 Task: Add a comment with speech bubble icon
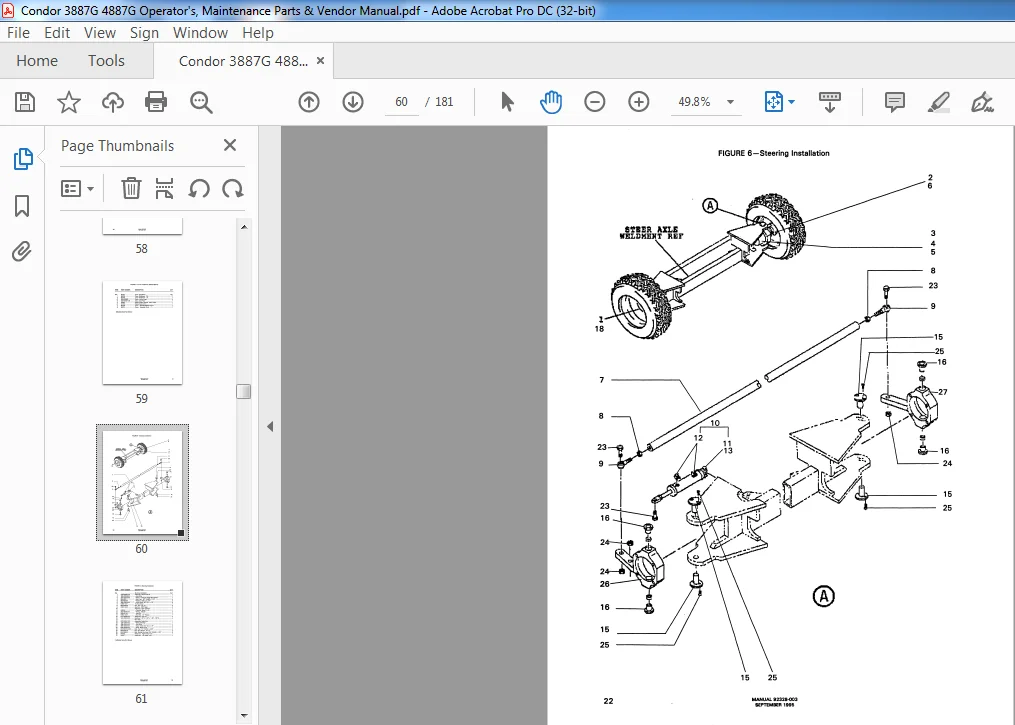tap(895, 102)
